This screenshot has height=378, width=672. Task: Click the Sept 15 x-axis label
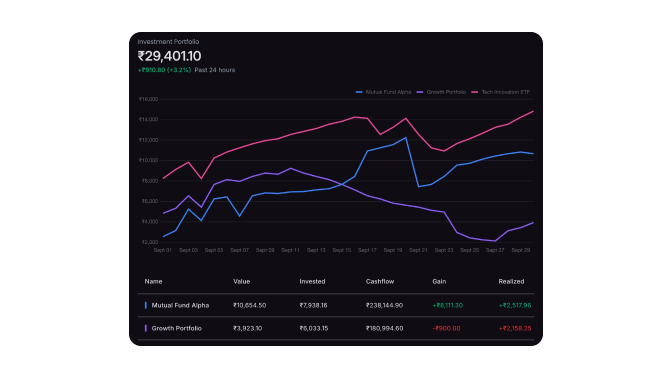coord(342,250)
